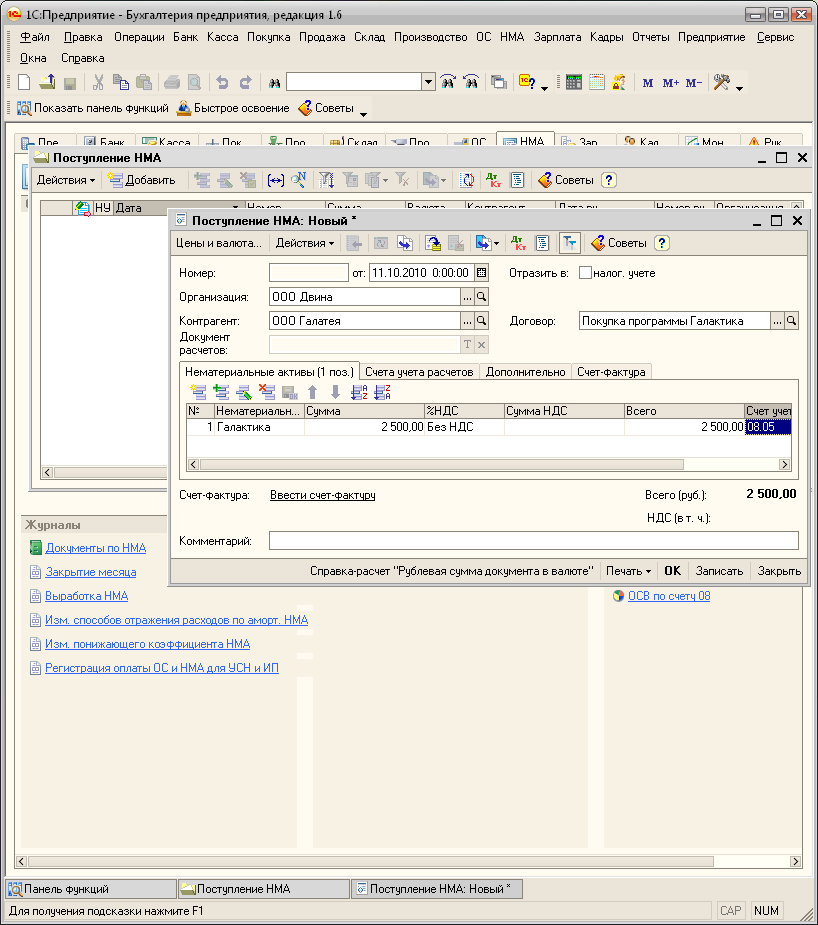
Task: Open Выработка НМА link
Action: tap(87, 596)
